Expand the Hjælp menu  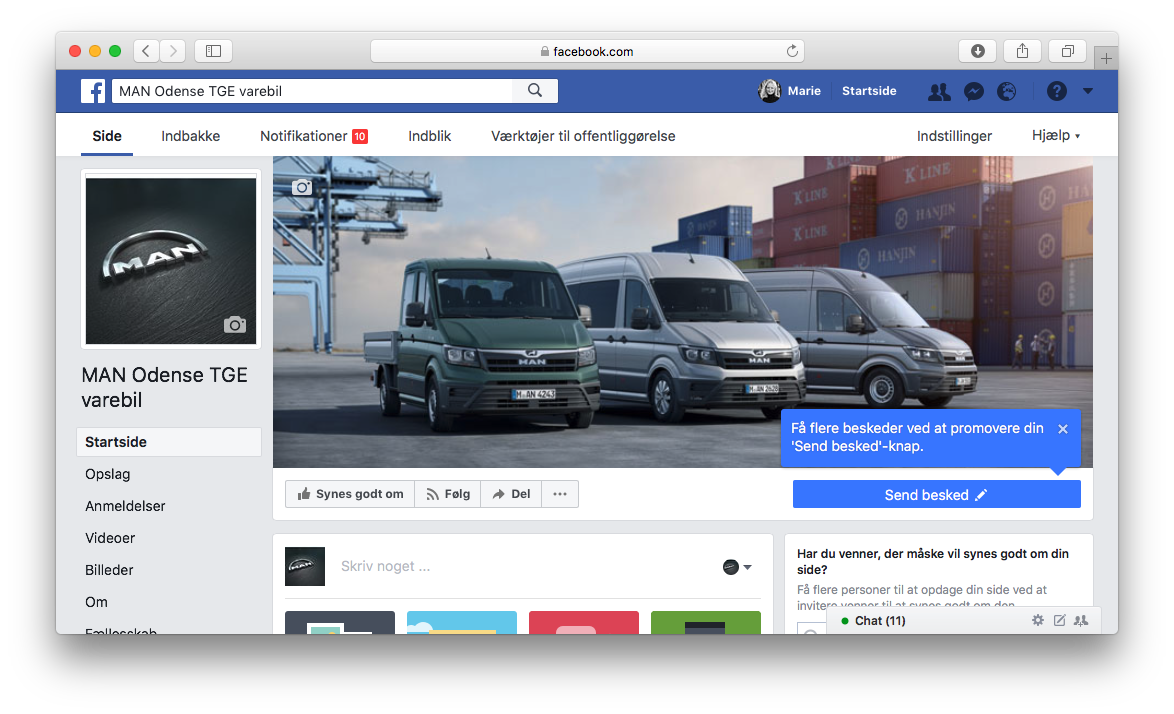point(1056,135)
